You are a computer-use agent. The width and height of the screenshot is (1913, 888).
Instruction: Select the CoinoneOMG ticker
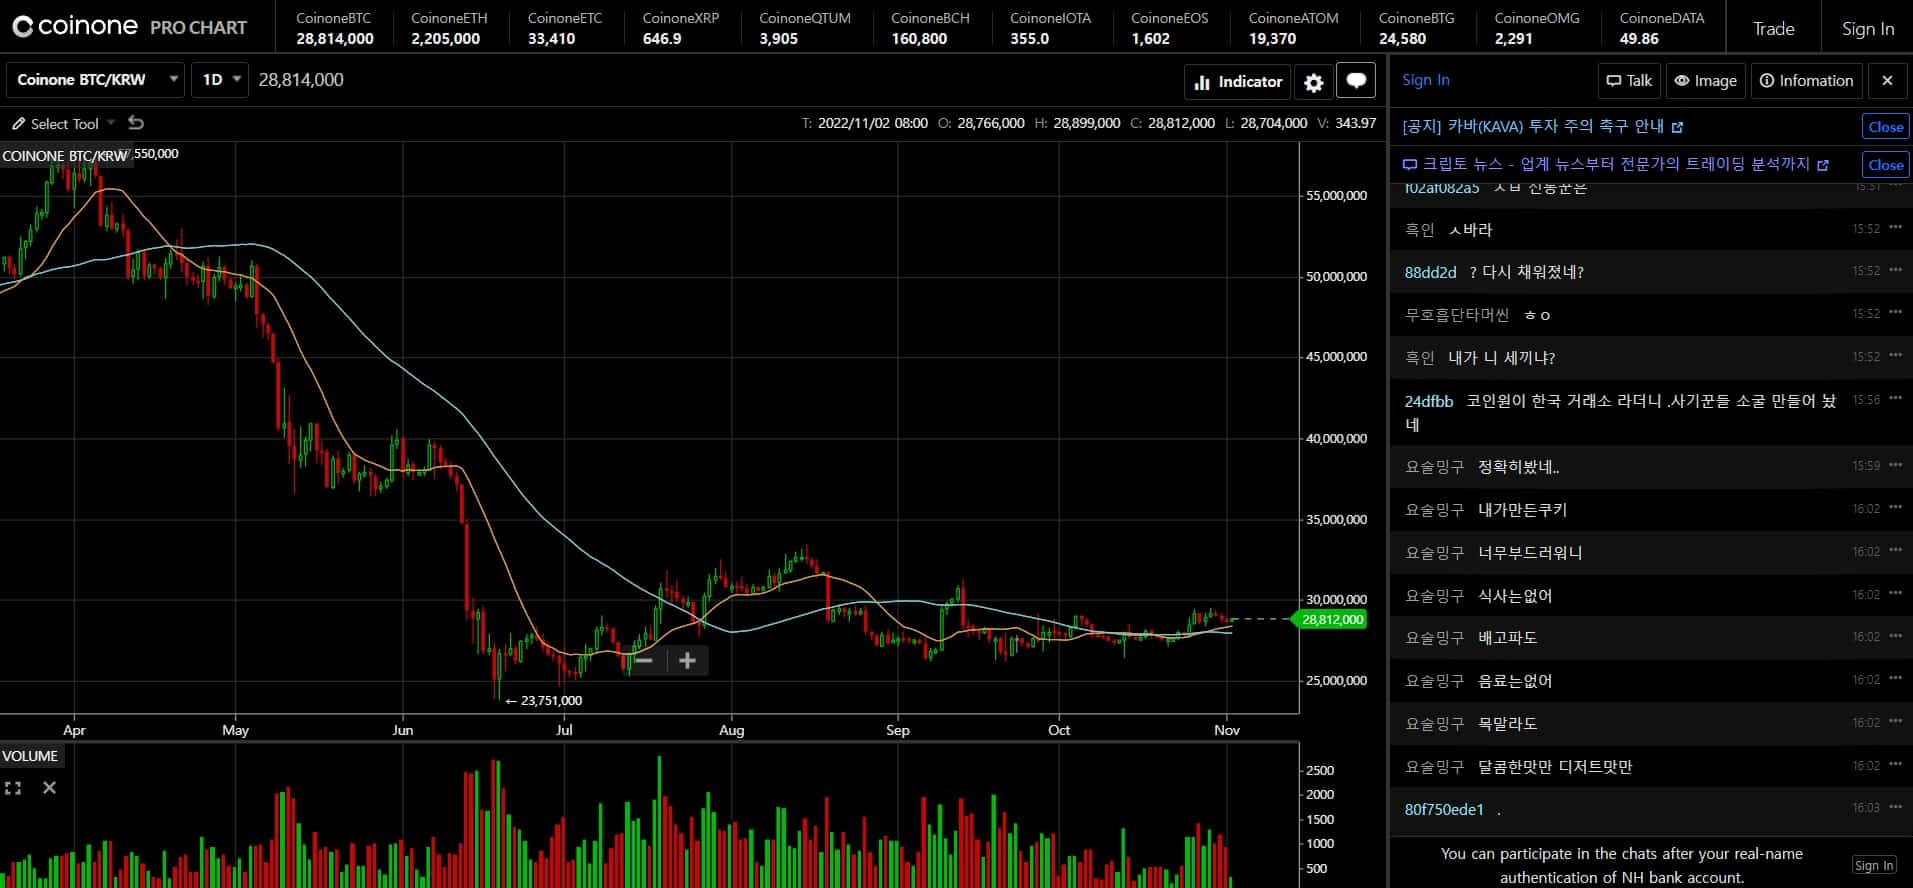click(1536, 29)
